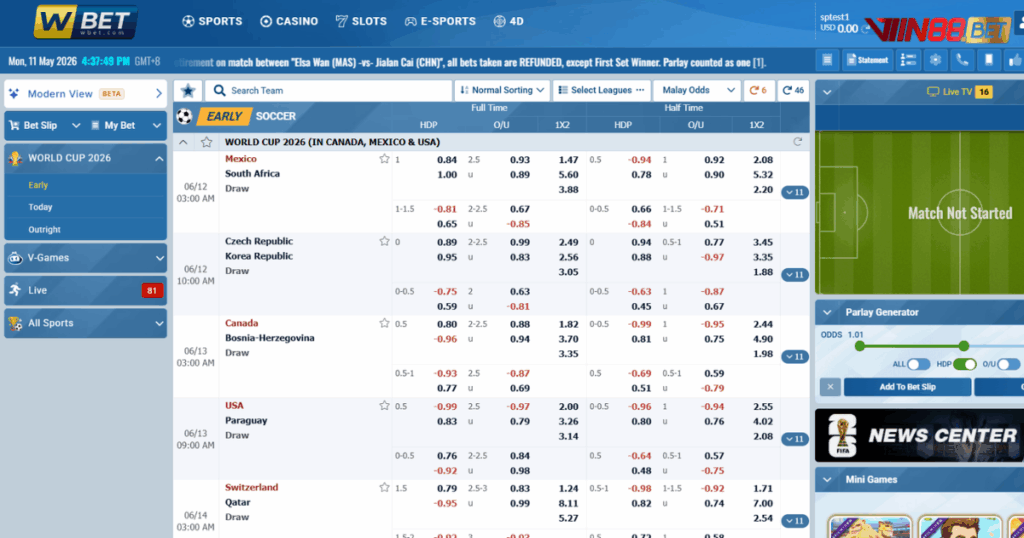
Task: Click the second mini game thumbnail
Action: pos(959,526)
